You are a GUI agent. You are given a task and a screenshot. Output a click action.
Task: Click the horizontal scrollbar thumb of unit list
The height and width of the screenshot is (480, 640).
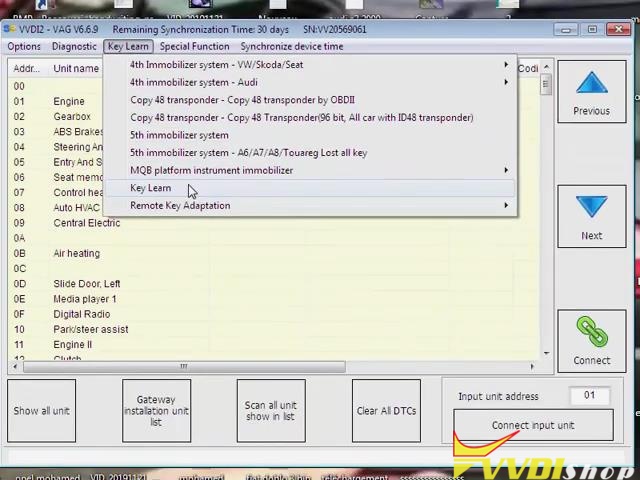(184, 367)
